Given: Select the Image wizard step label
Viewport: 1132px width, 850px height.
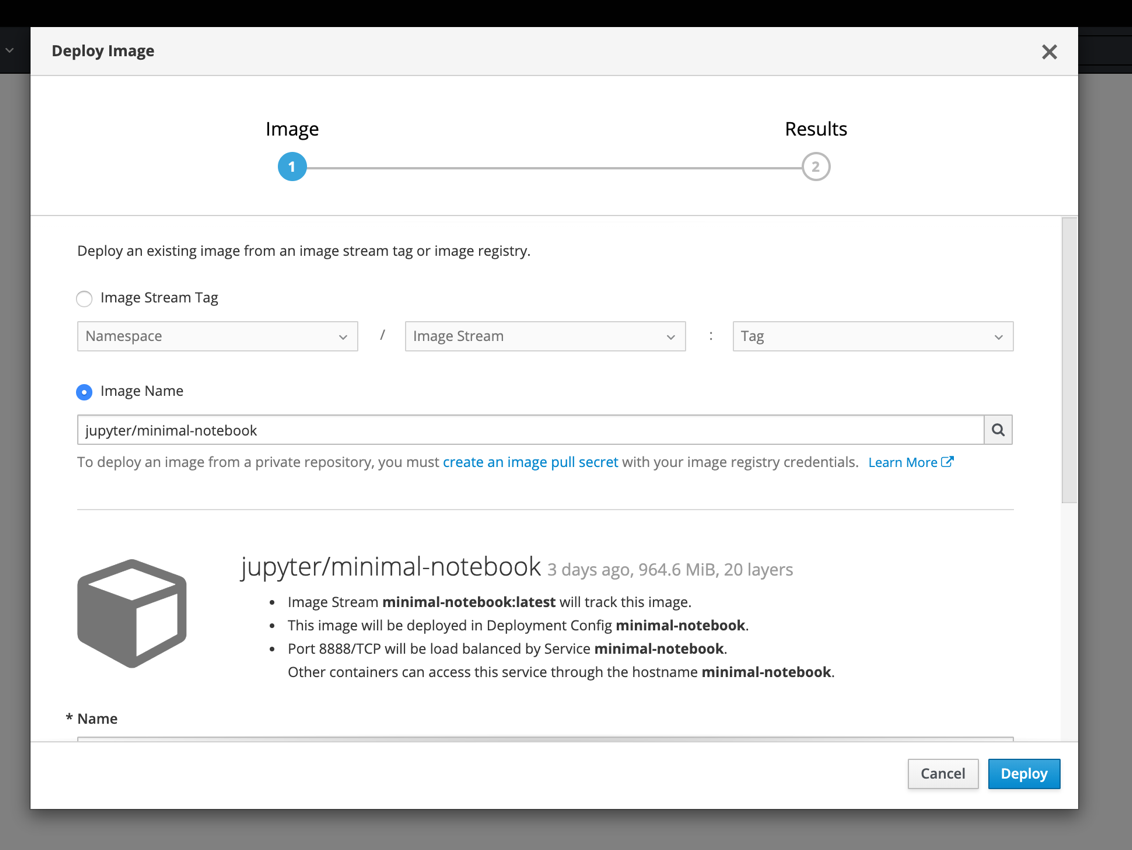Looking at the screenshot, I should [292, 128].
